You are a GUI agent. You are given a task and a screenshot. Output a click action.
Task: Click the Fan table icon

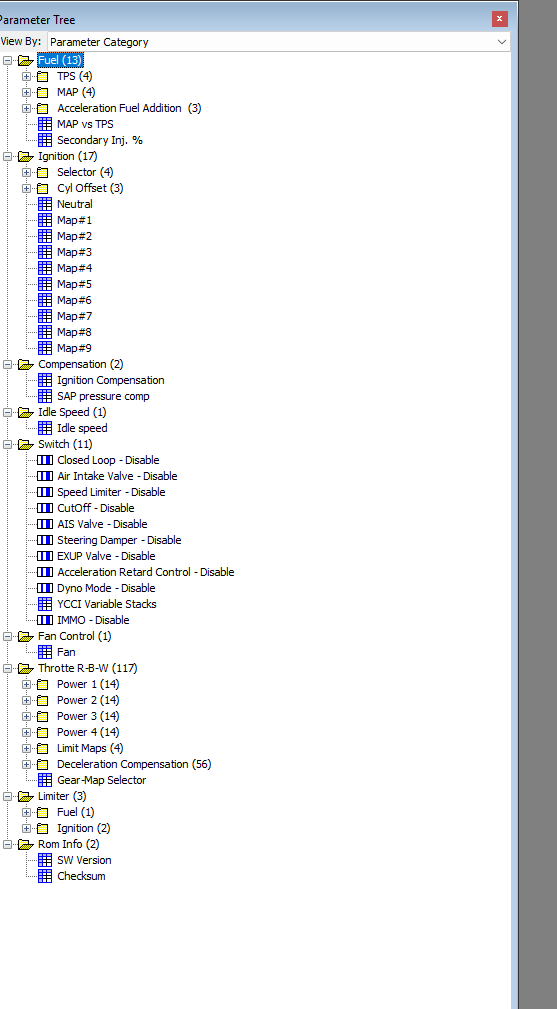pos(45,653)
